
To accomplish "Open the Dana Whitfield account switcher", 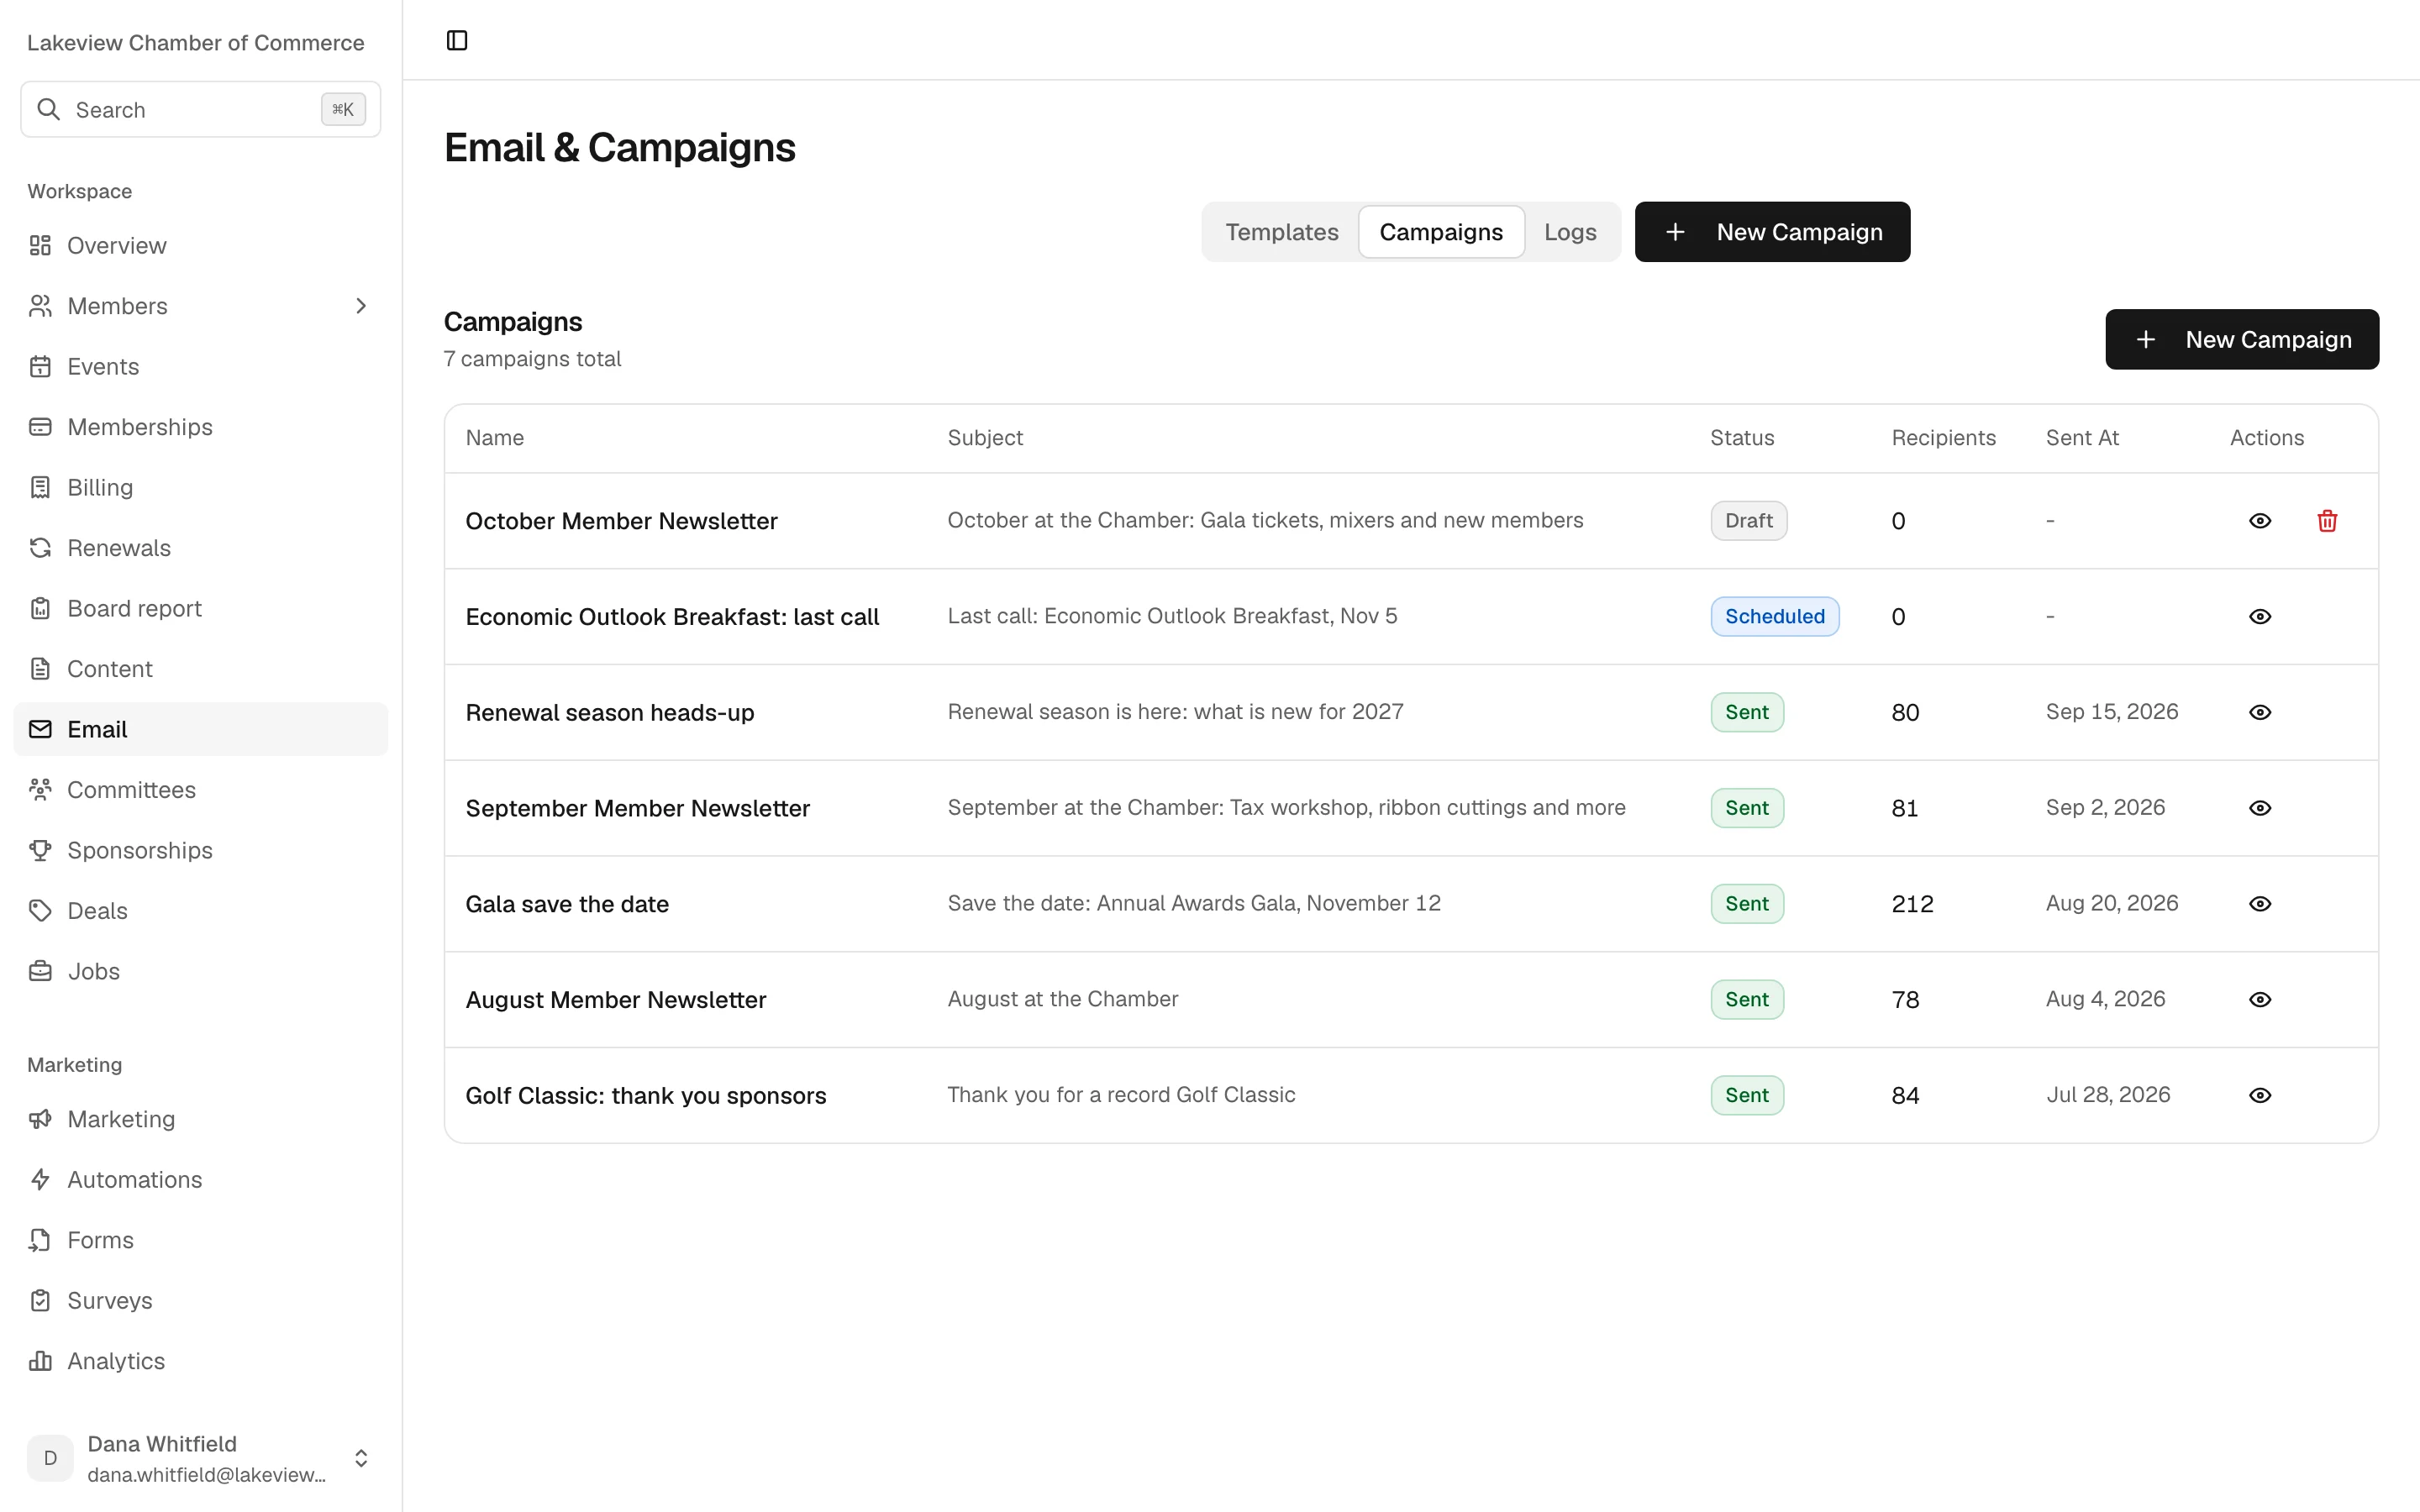I will 200,1458.
